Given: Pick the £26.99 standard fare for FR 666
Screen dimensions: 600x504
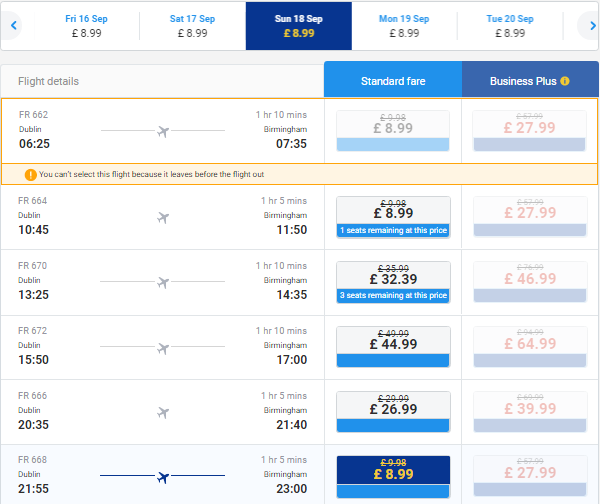Looking at the screenshot, I should 393,412.
